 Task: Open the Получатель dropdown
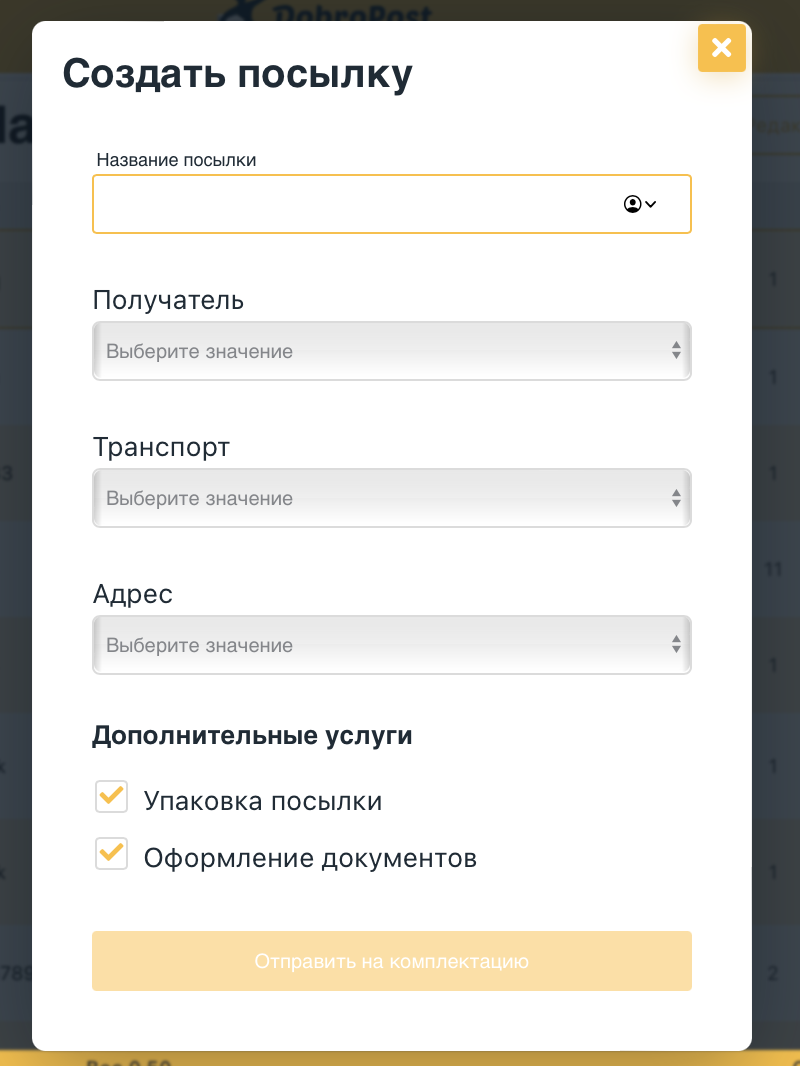380,351
